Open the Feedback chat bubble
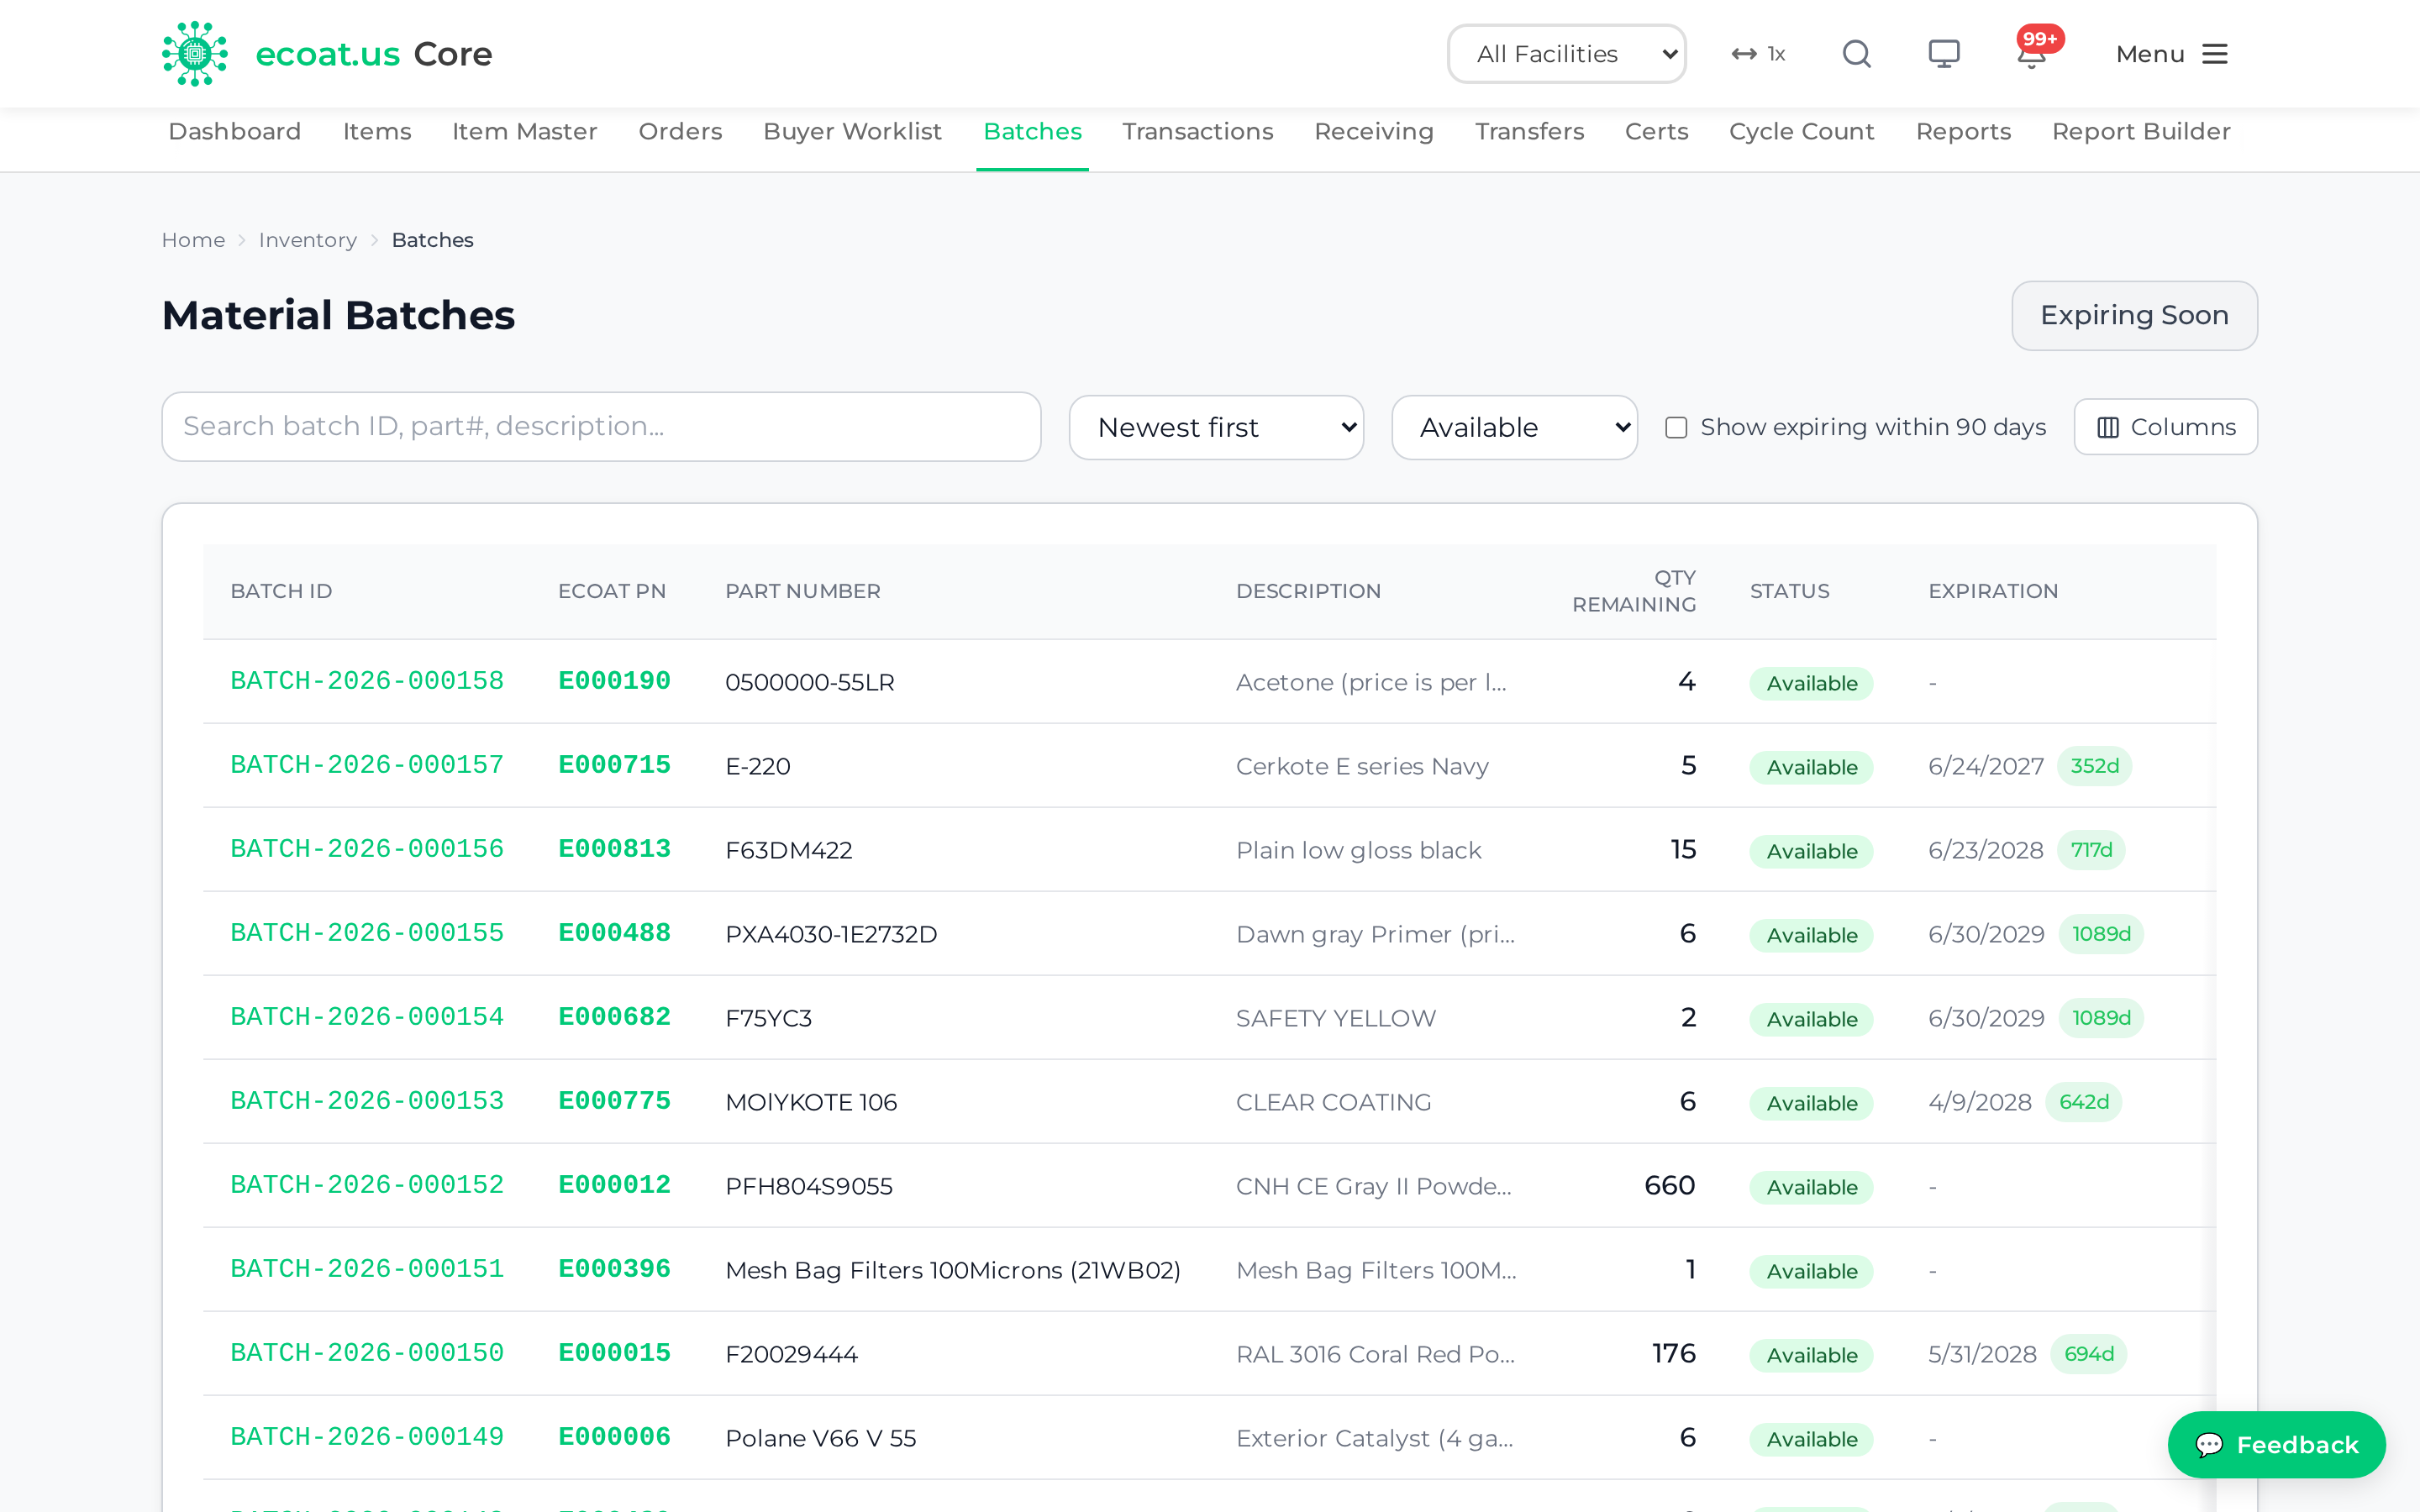 point(2276,1444)
